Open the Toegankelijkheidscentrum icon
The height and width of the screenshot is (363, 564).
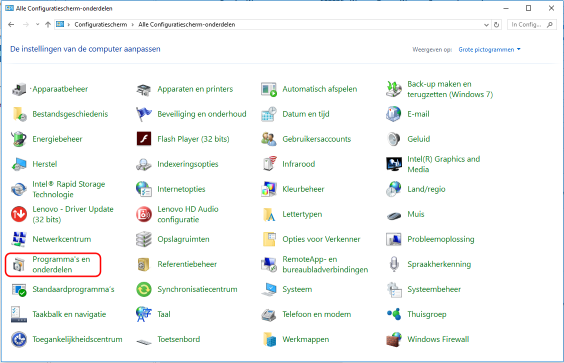tap(19, 339)
